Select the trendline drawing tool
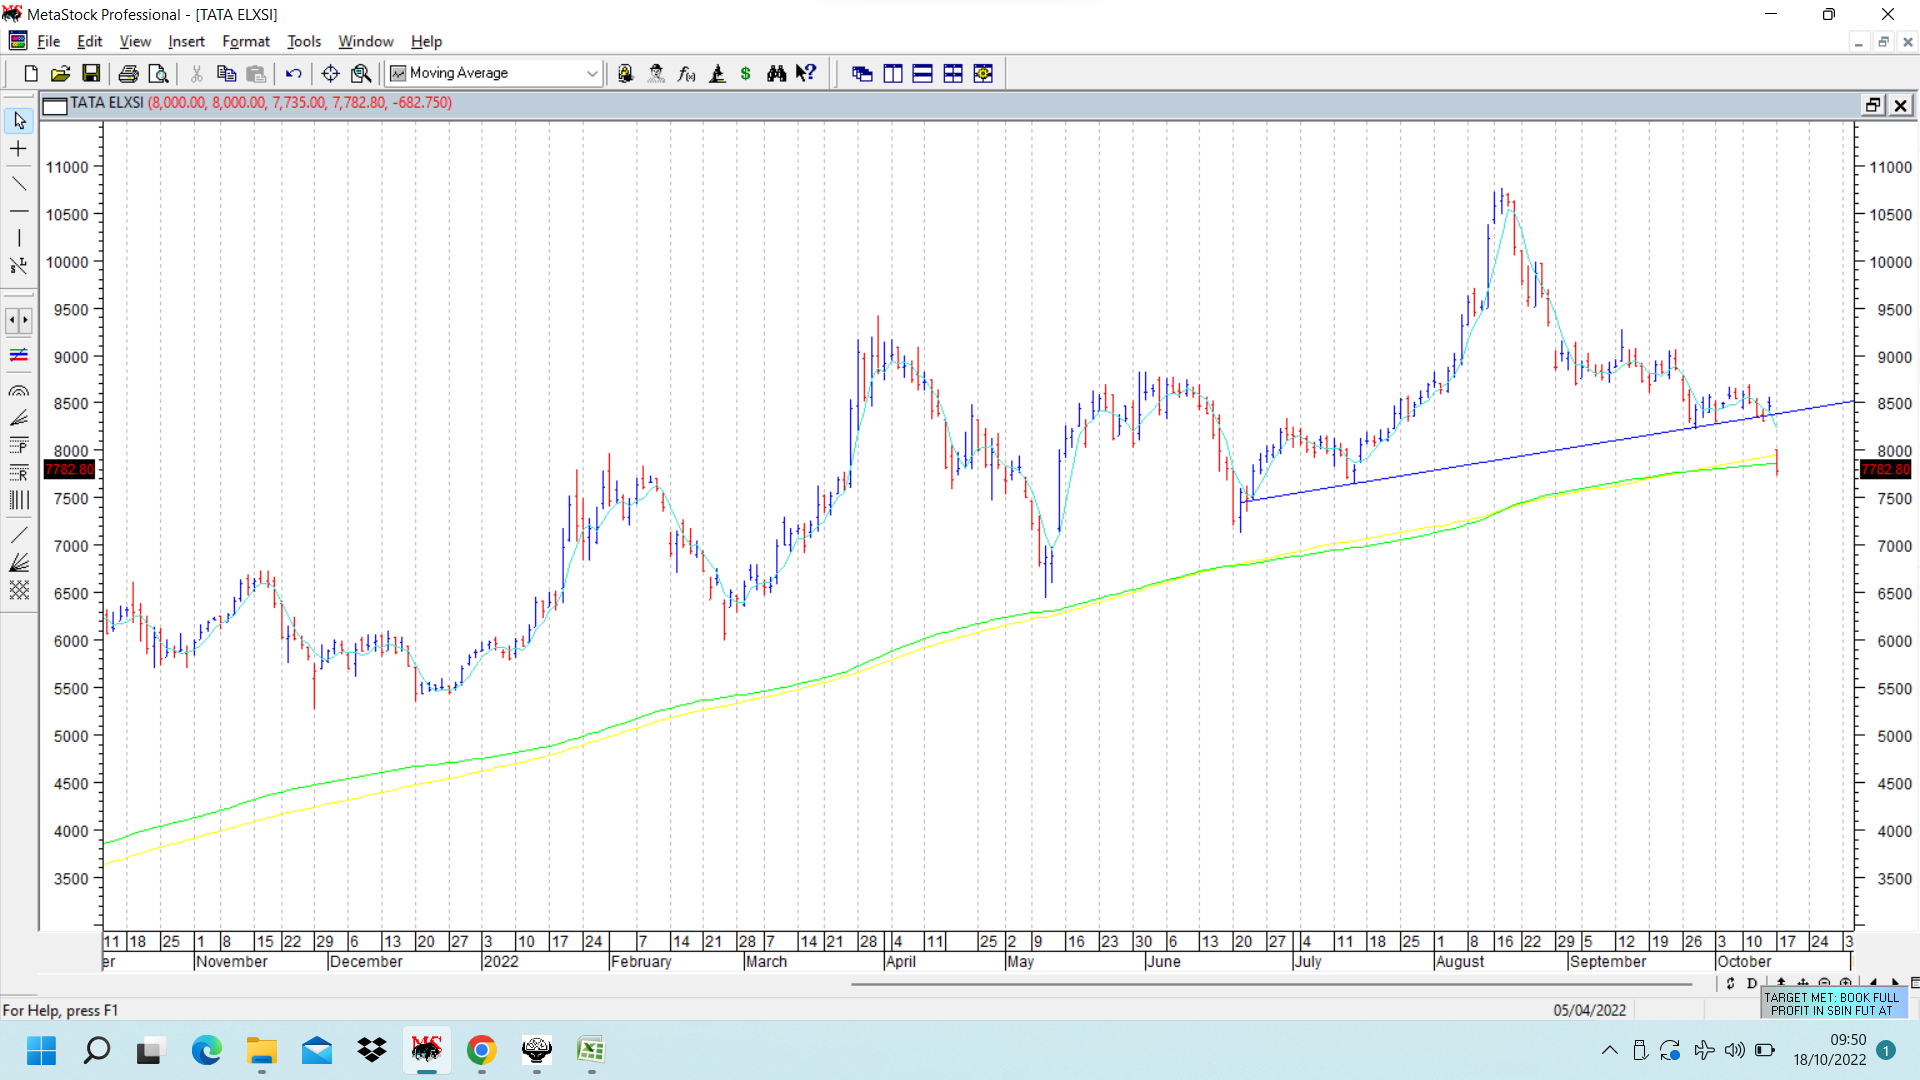 coord(19,183)
